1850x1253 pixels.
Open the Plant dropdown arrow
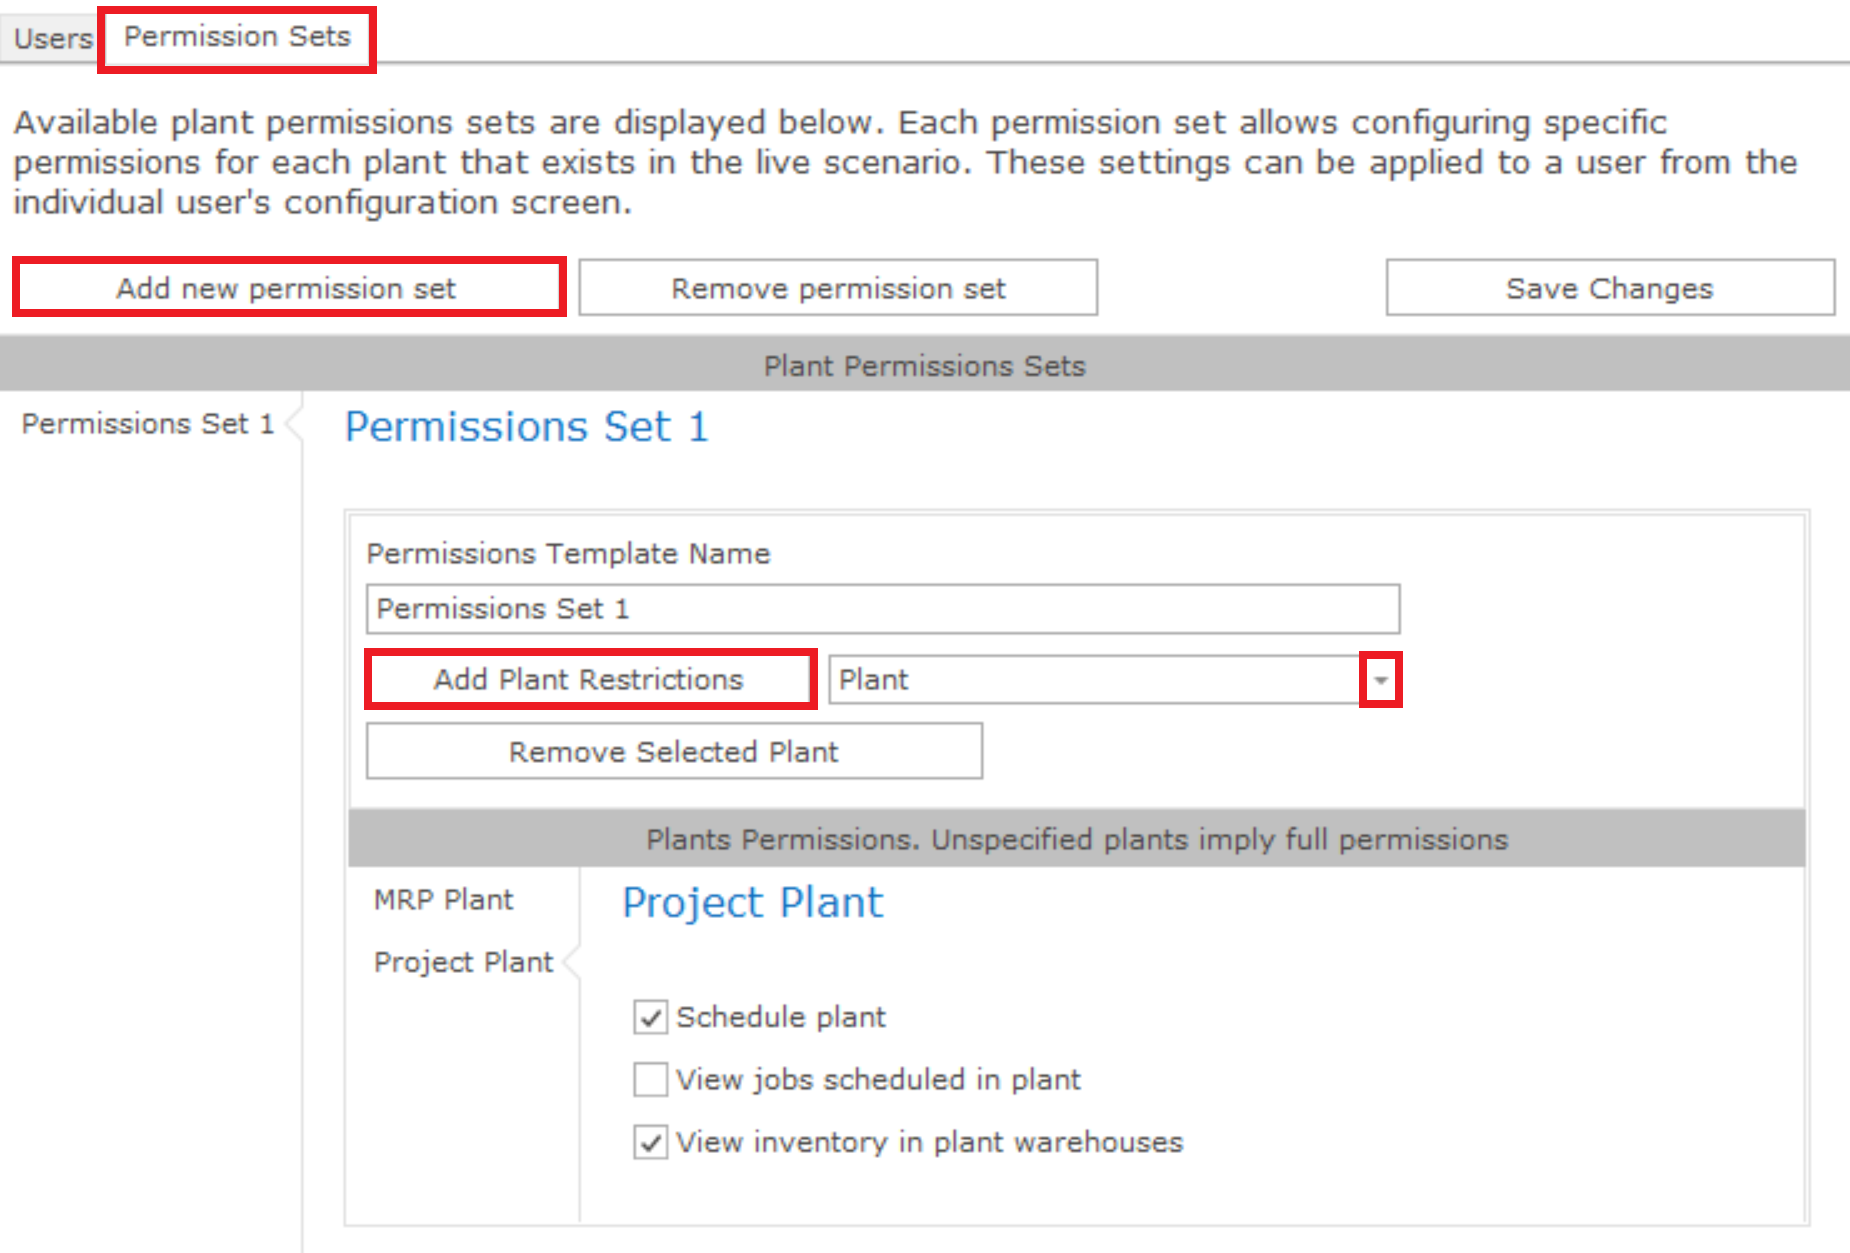coord(1380,680)
